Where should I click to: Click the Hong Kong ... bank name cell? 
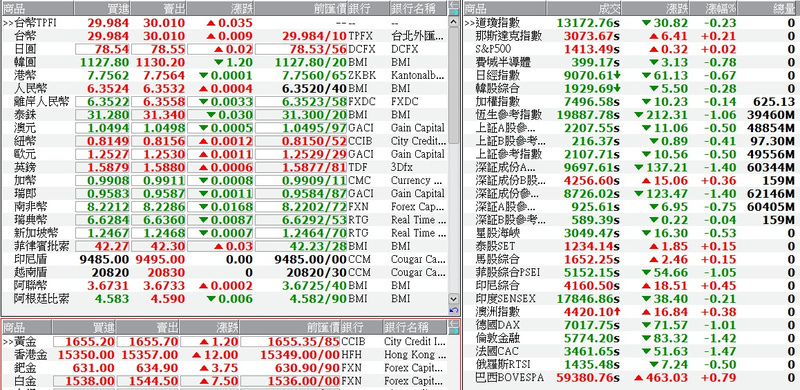[415, 355]
